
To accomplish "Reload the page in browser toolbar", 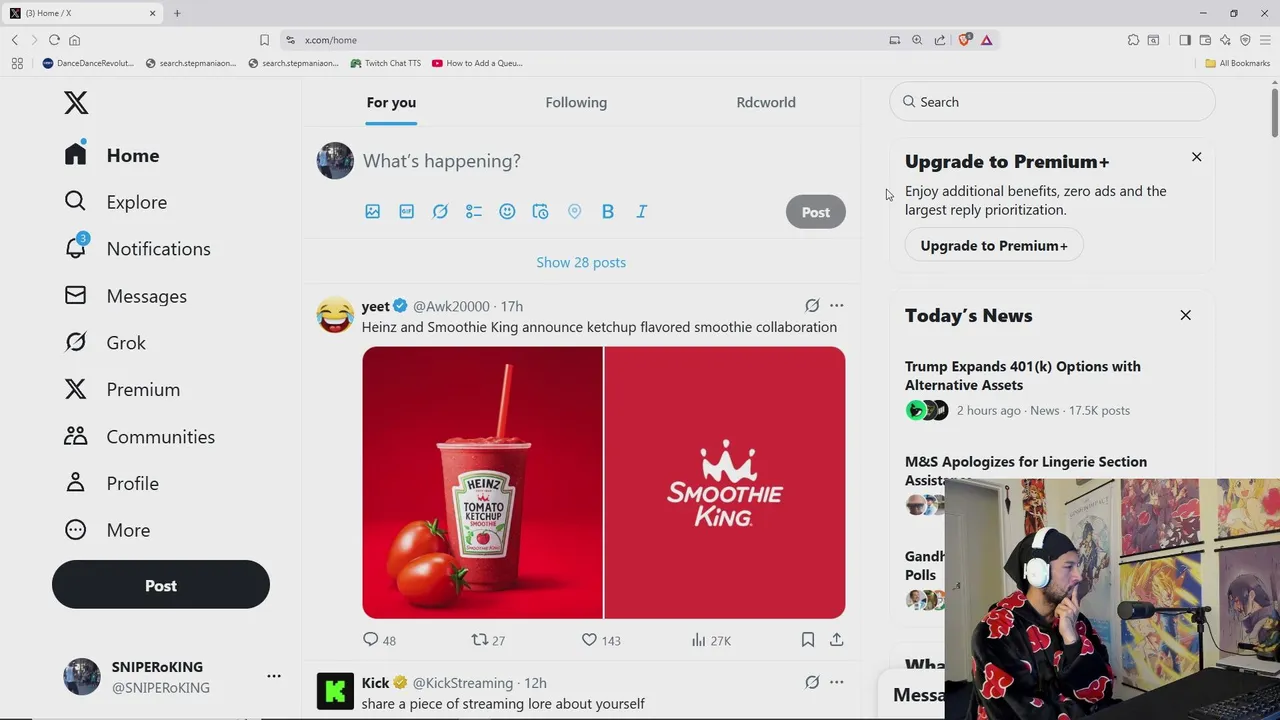I will 54,40.
